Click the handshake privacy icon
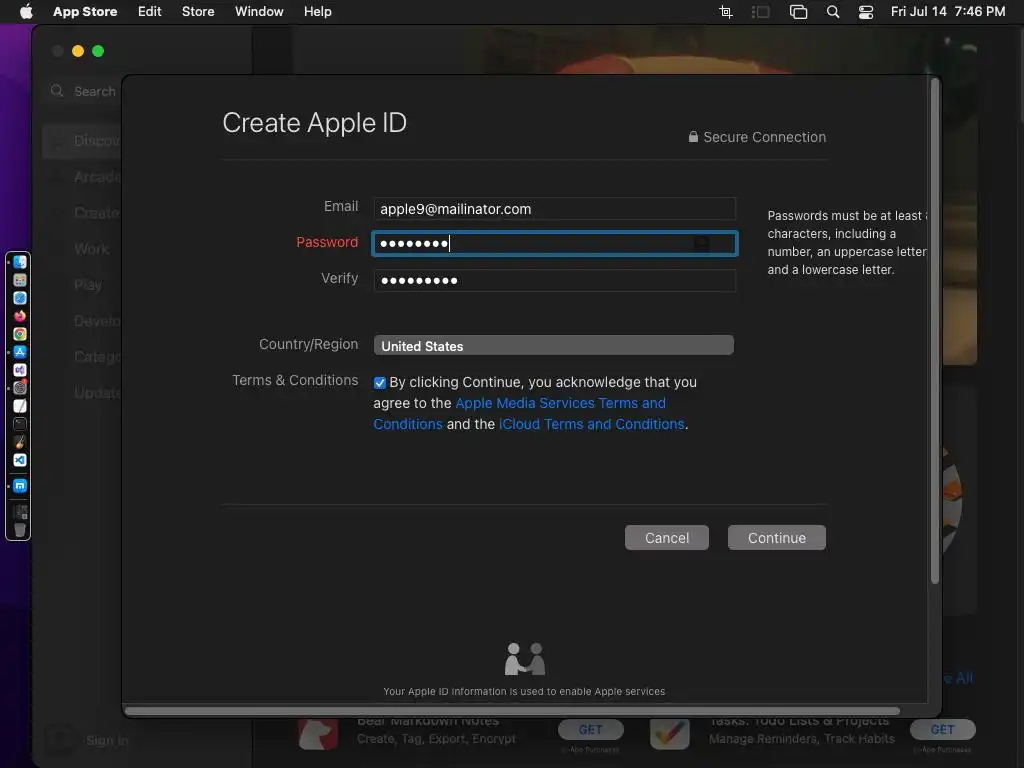The image size is (1024, 768). tap(524, 658)
